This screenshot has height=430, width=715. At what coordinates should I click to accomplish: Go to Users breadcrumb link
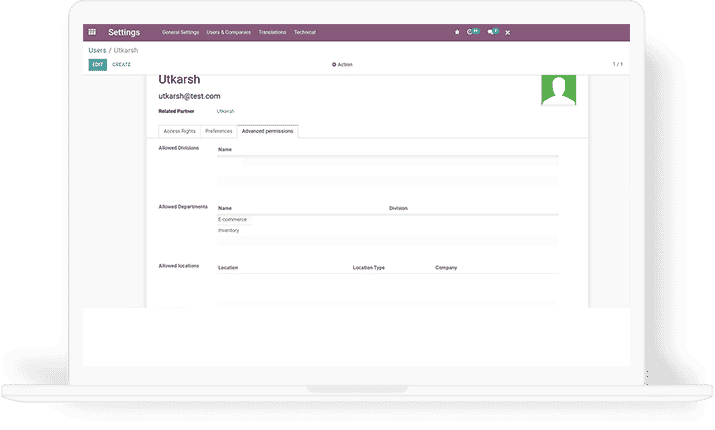click(97, 50)
